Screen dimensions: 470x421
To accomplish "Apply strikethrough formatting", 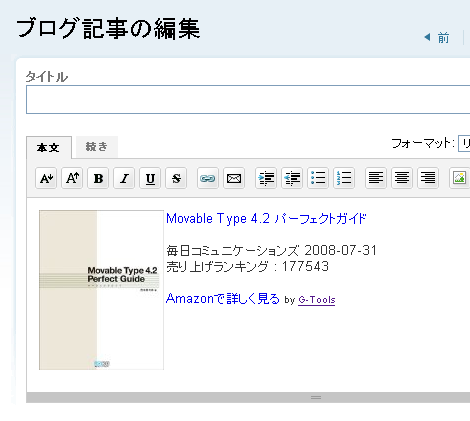I will (176, 178).
